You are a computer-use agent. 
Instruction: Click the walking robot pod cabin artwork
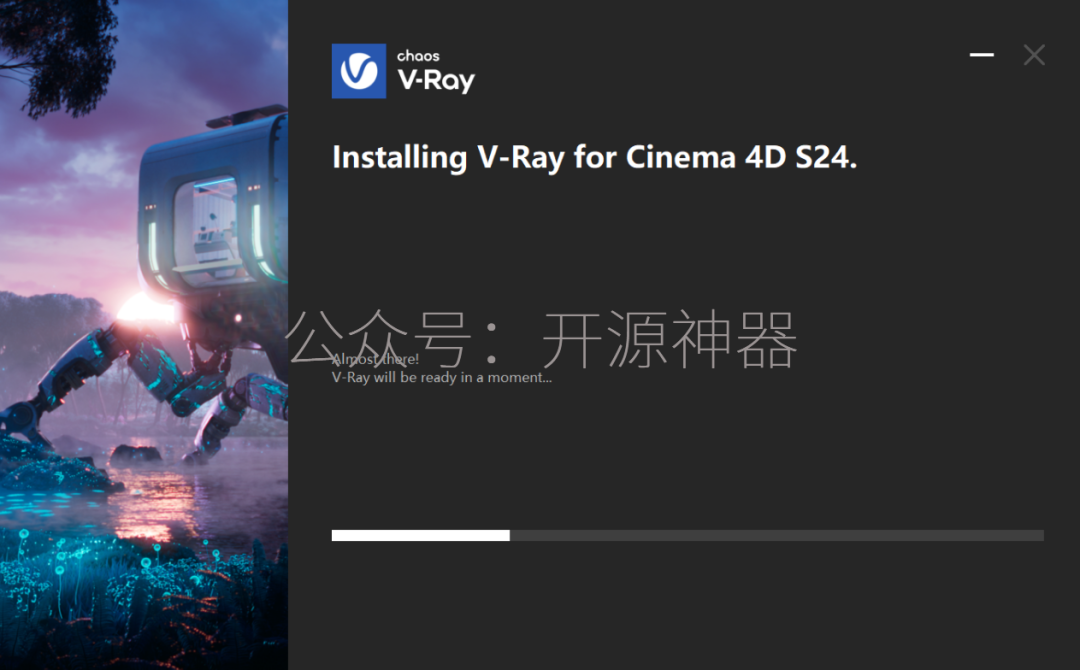click(x=213, y=200)
